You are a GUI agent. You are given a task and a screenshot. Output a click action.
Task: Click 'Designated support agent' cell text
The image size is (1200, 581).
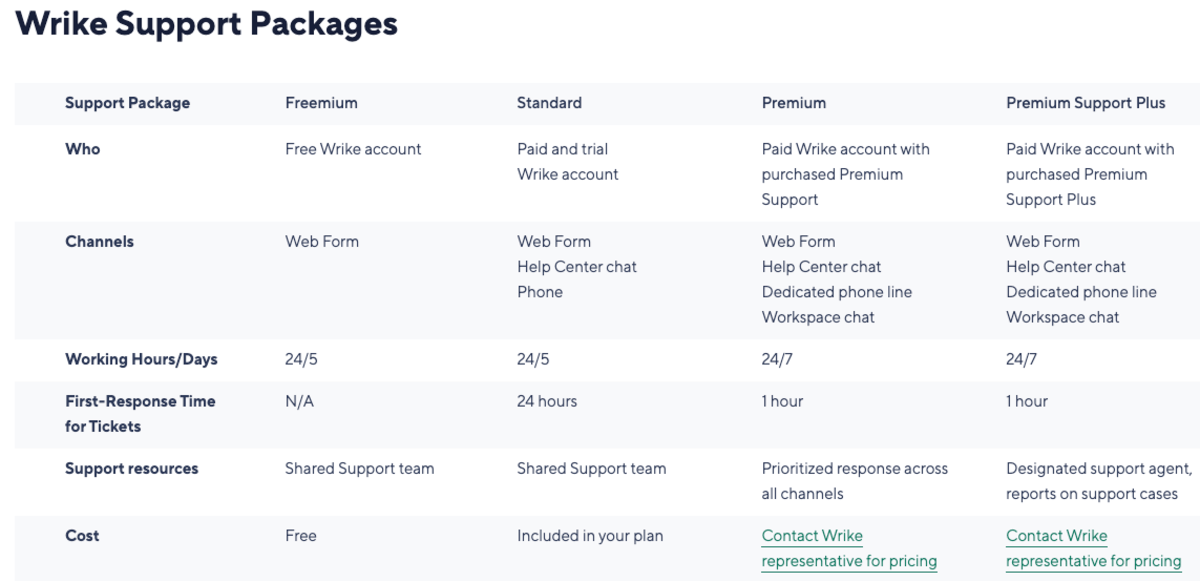click(x=1097, y=468)
